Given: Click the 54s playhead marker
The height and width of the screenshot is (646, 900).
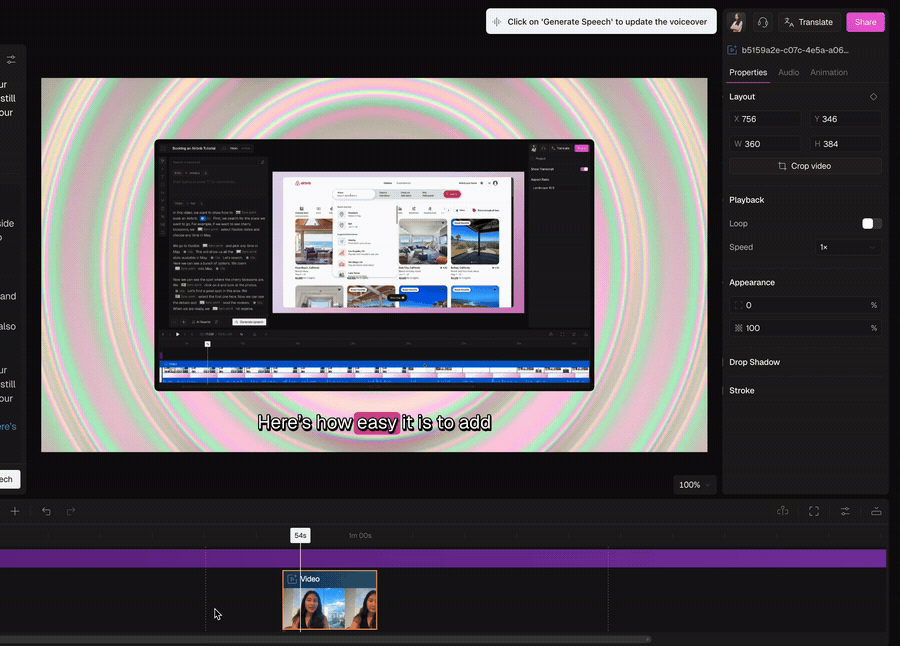Looking at the screenshot, I should 300,535.
